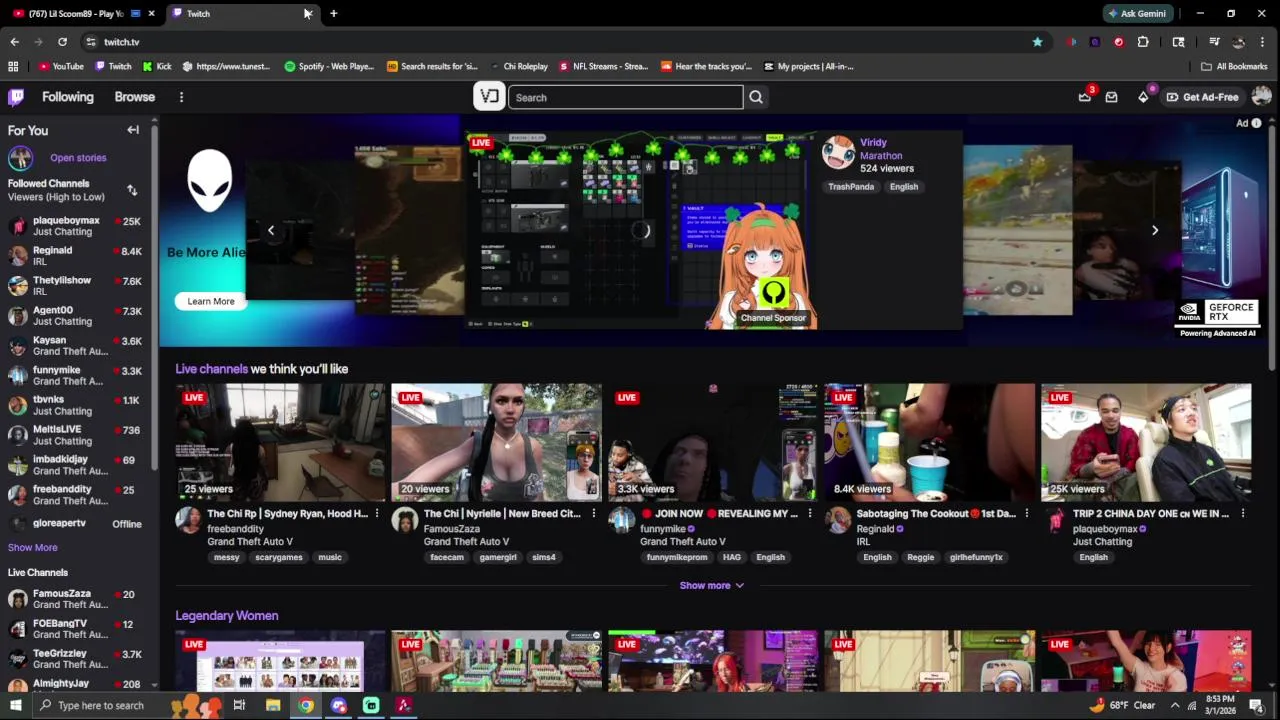Open options for Reginald Sabotaging The Cookout stream
This screenshot has height=720, width=1280.
tap(1026, 513)
